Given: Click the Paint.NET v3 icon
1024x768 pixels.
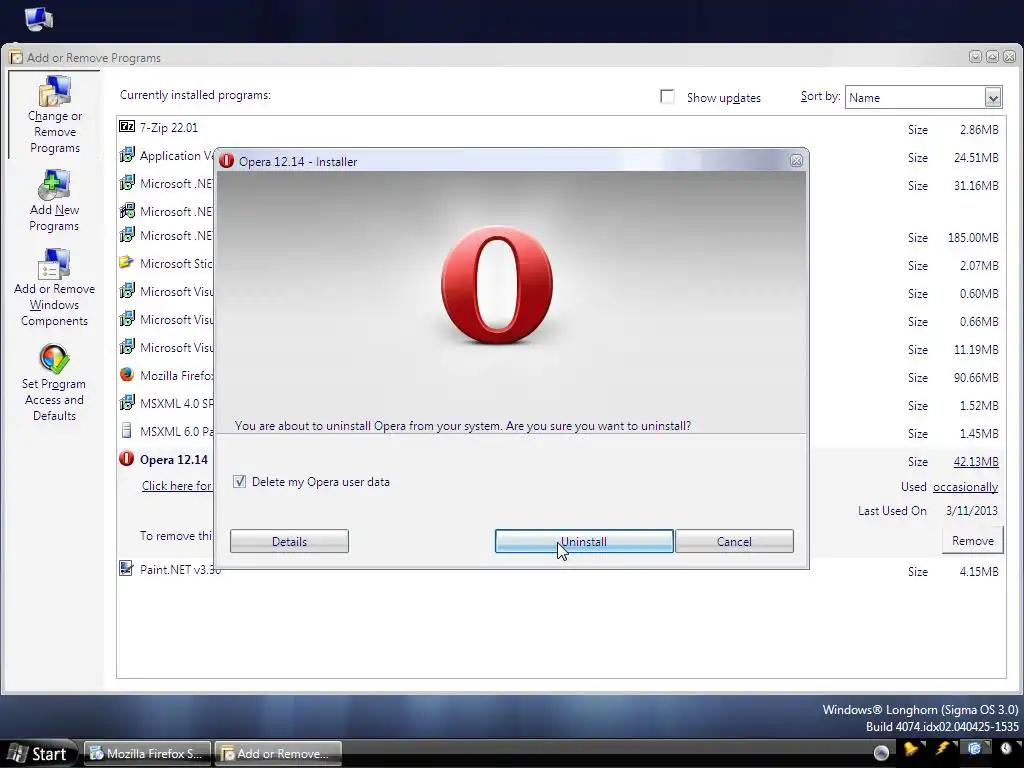Looking at the screenshot, I should [127, 568].
